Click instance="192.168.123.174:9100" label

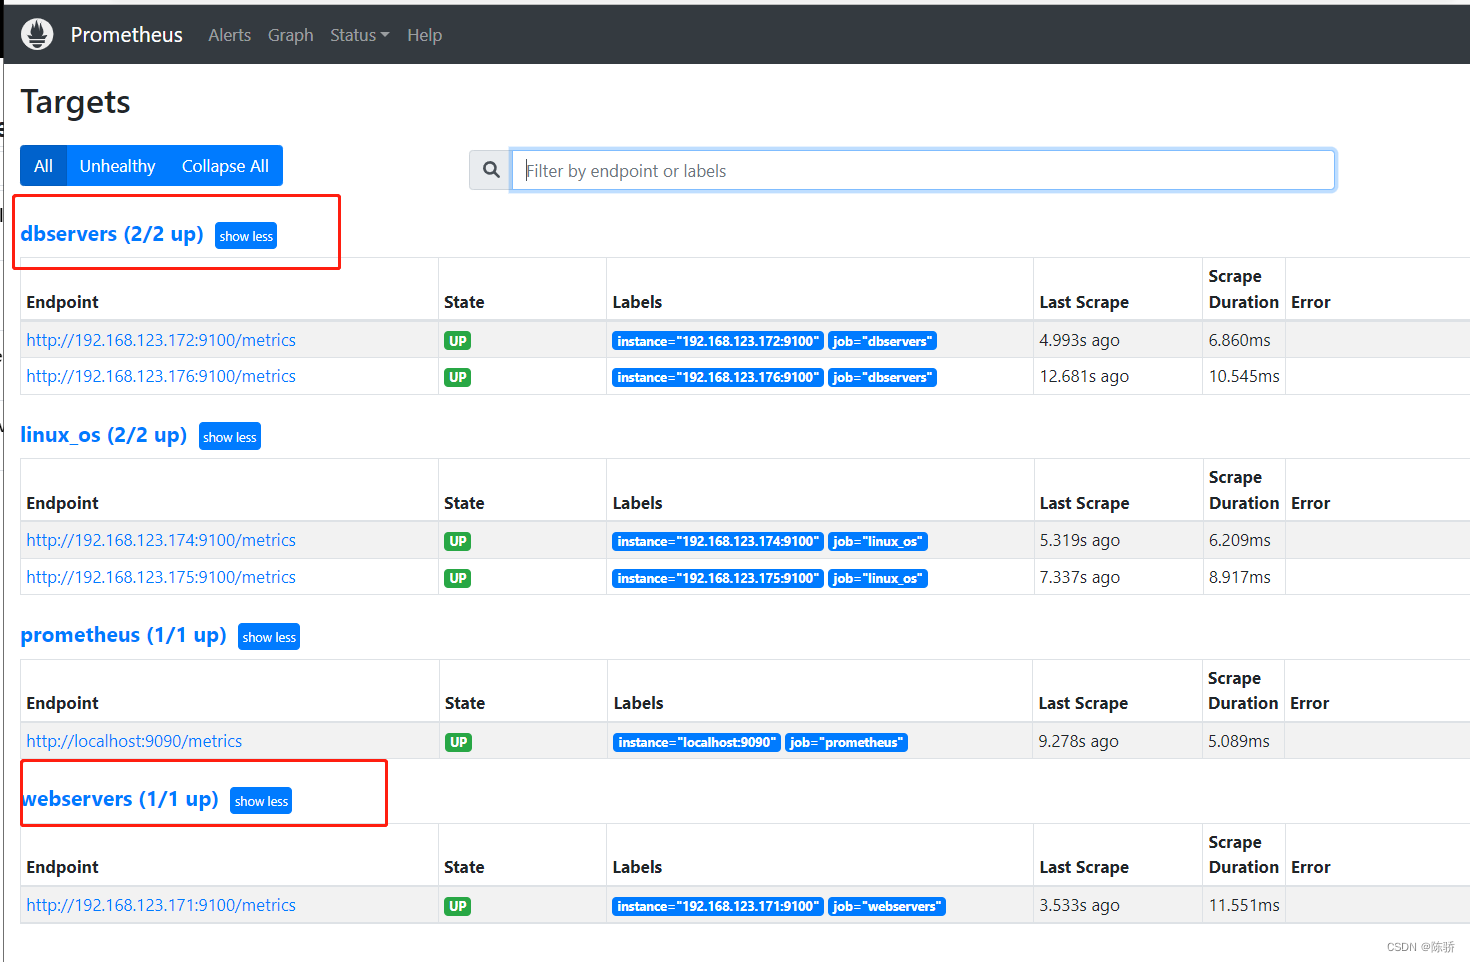click(718, 541)
